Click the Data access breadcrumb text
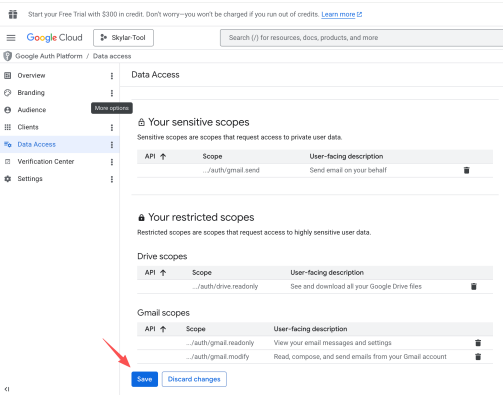This screenshot has height=395, width=503. [112, 56]
